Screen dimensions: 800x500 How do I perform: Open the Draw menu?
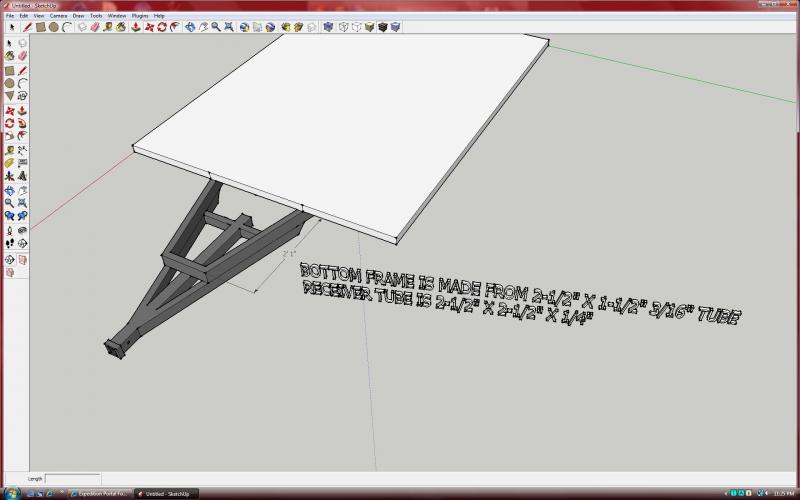[78, 16]
